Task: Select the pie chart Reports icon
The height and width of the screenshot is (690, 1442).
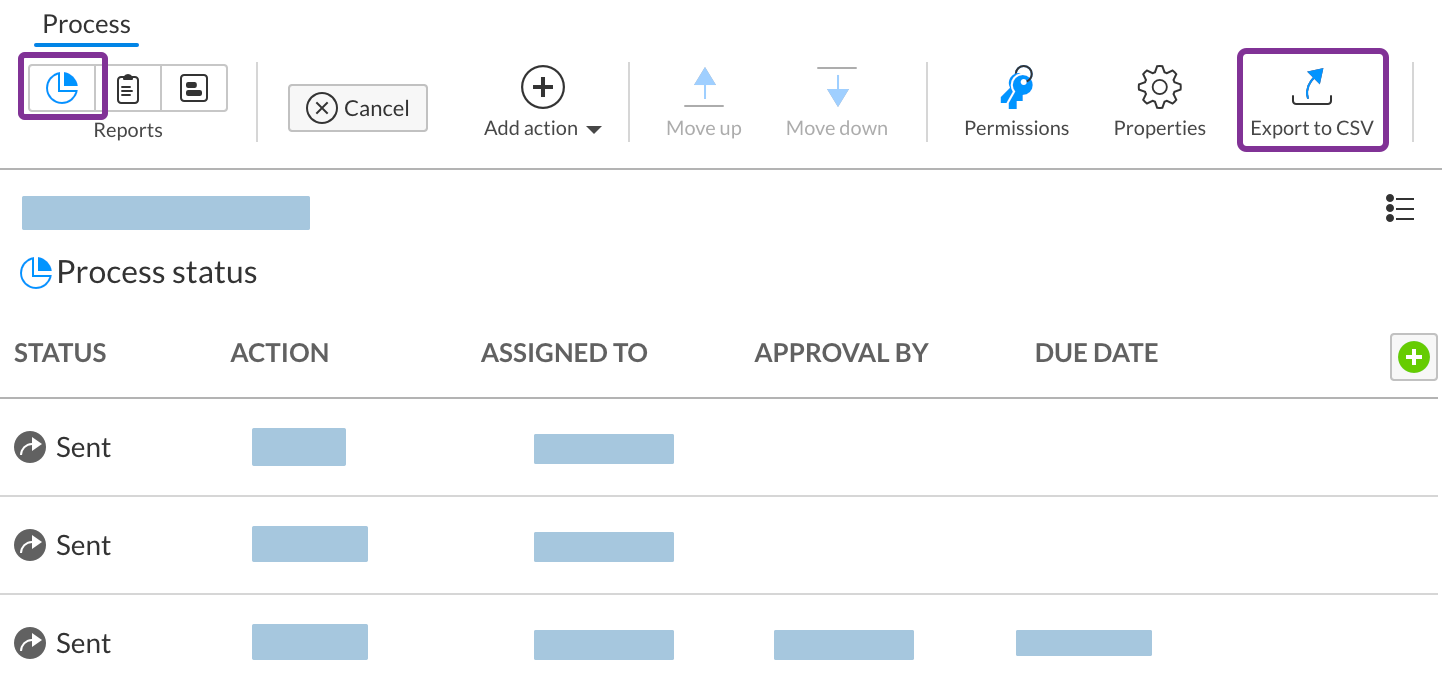Action: 62,88
